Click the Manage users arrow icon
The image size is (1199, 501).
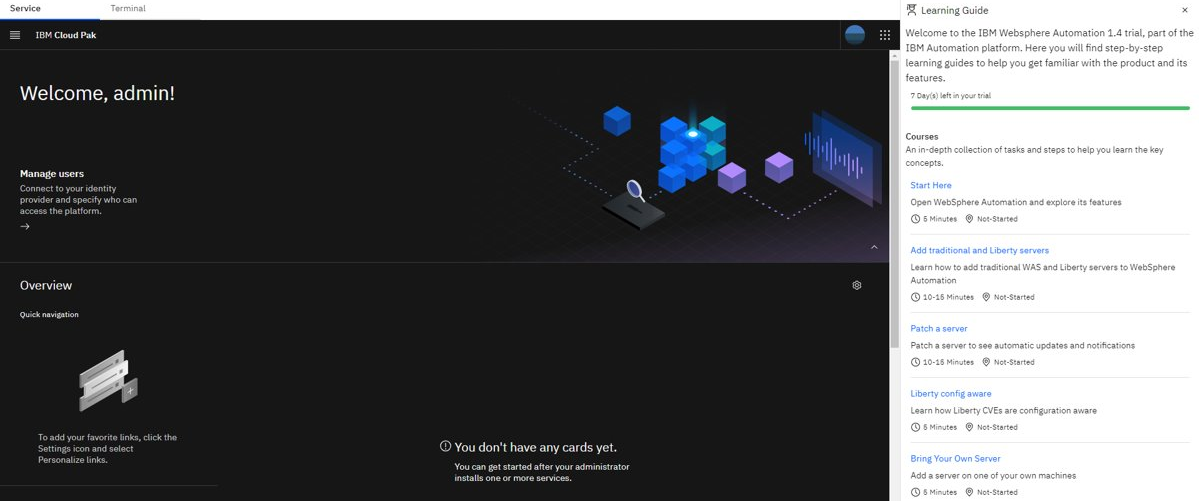click(25, 226)
